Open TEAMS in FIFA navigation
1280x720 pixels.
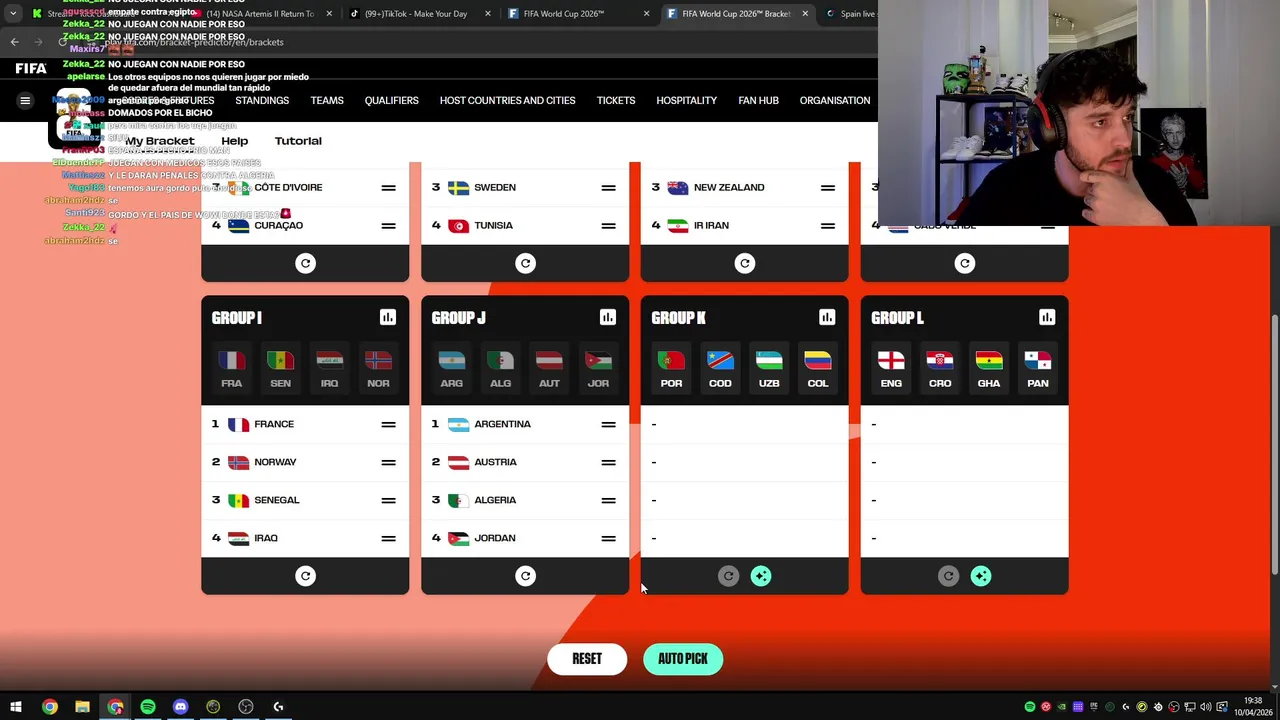pos(327,100)
